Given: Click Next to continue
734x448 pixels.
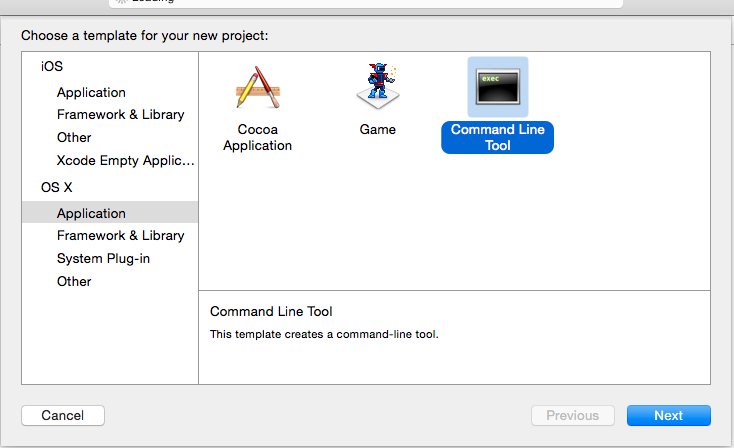Looking at the screenshot, I should pyautogui.click(x=668, y=415).
